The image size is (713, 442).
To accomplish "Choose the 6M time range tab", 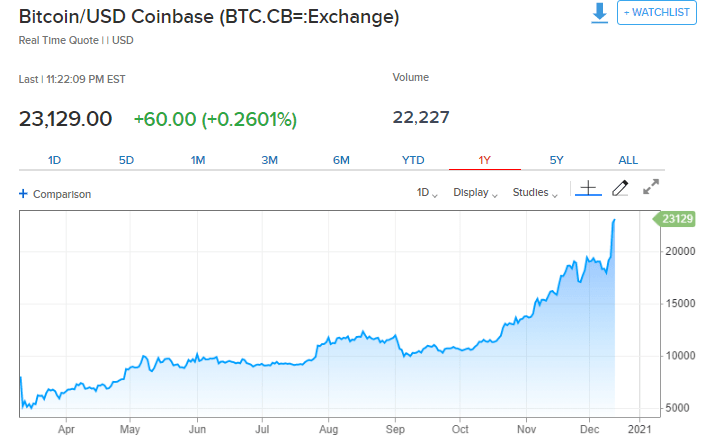I will 341,160.
